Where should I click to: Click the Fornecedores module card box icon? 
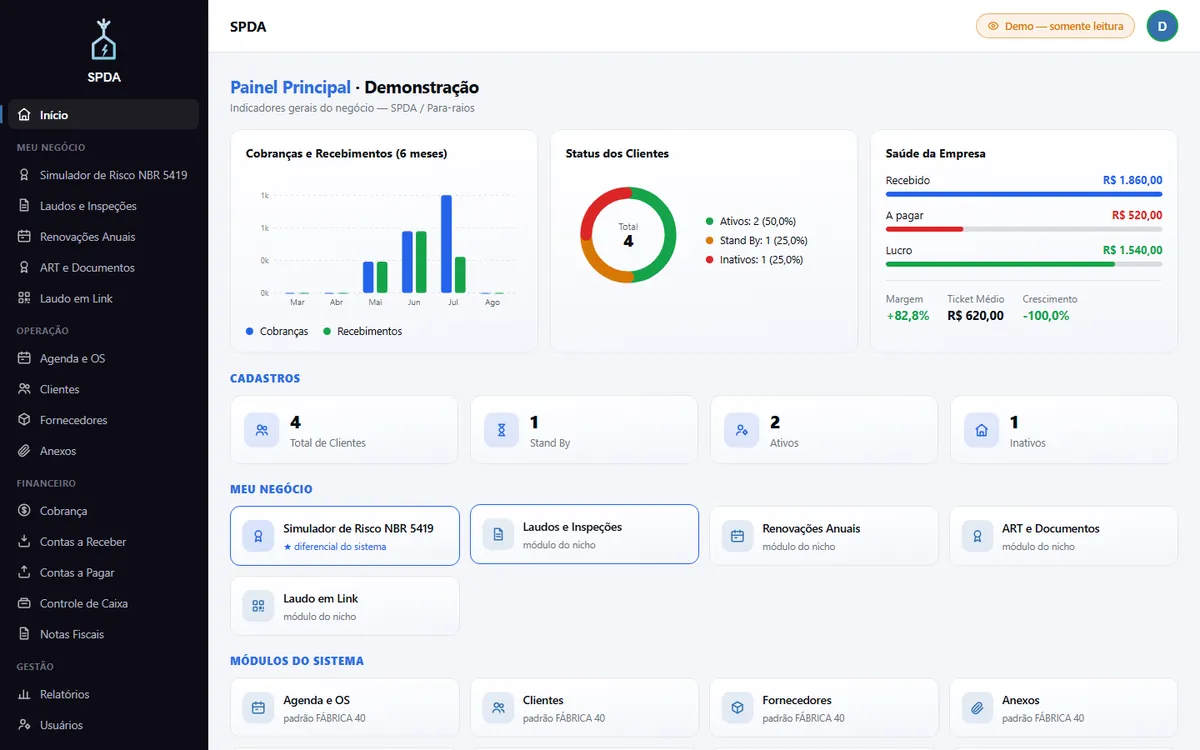[x=737, y=708]
